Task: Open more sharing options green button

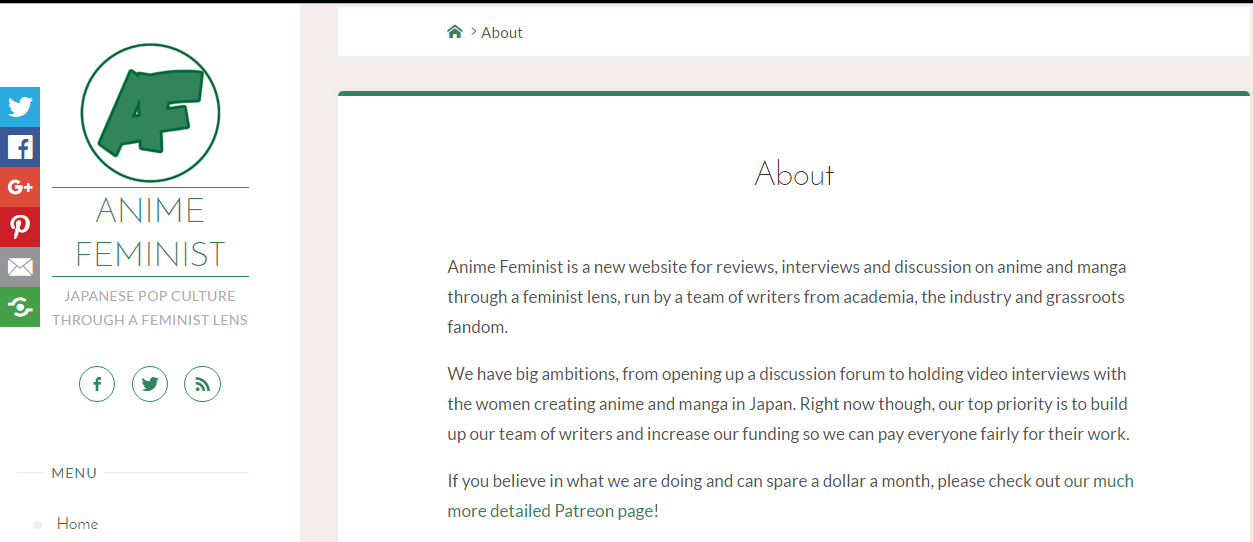Action: [20, 306]
